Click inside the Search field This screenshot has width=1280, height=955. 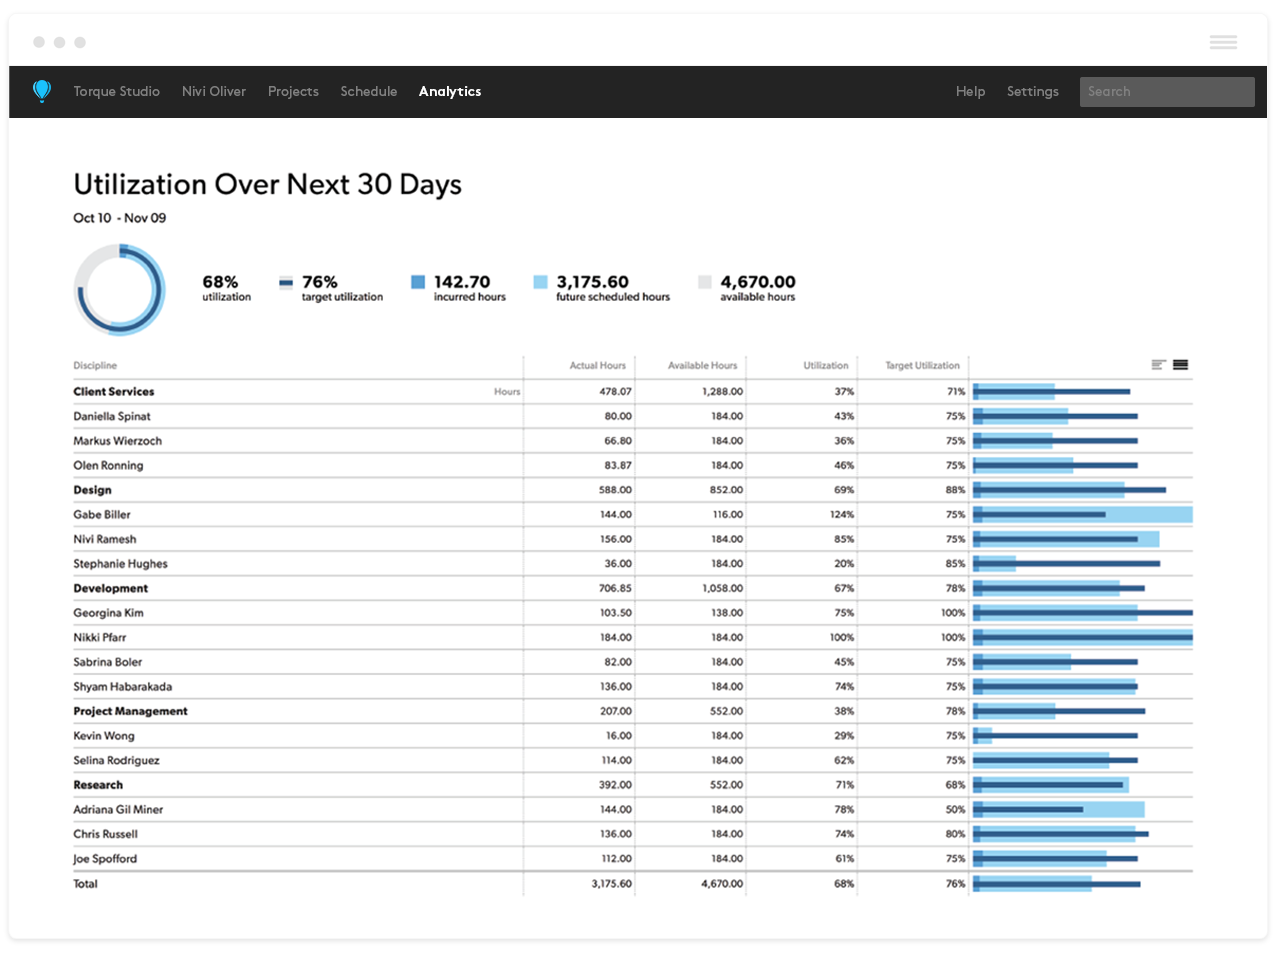tap(1166, 91)
